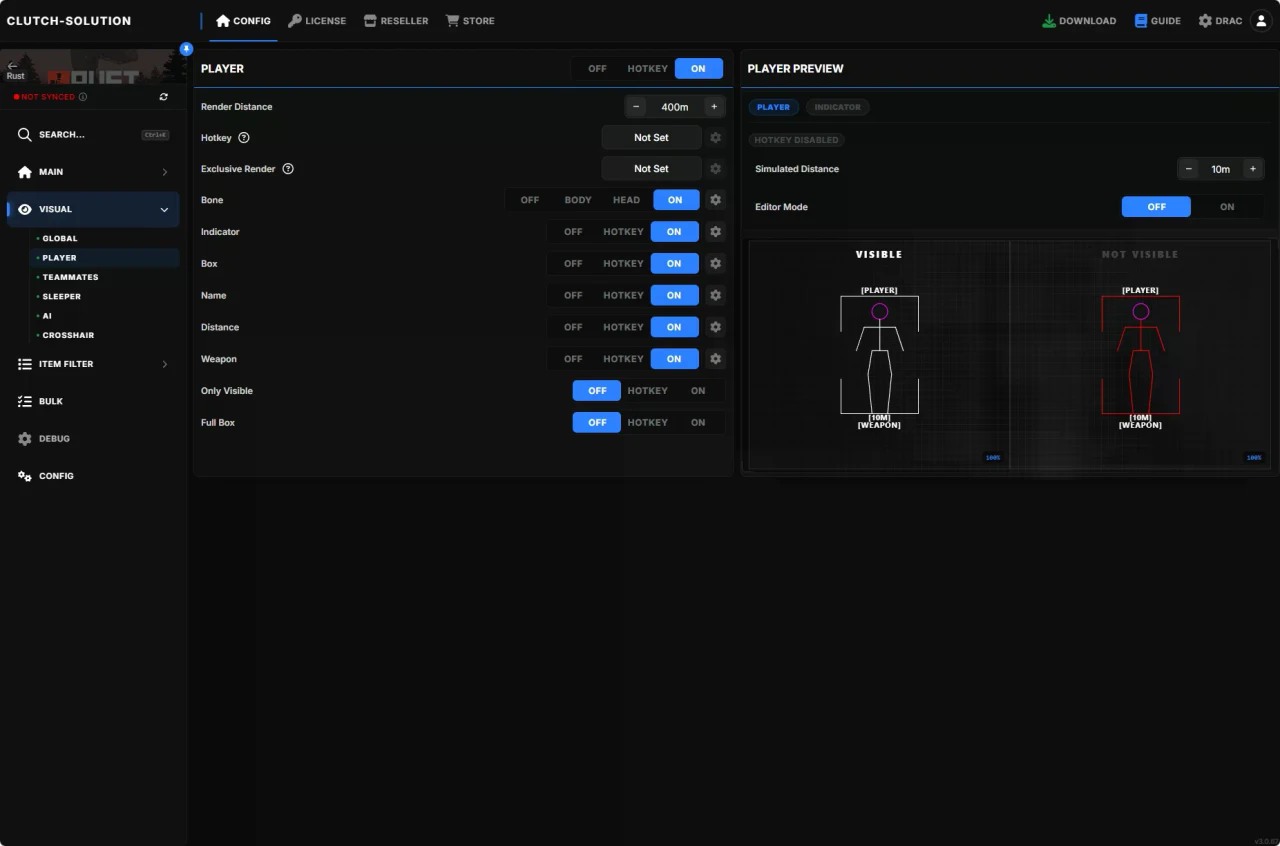Viewport: 1280px width, 846px height.
Task: Turn Indicator OFF
Action: [x=573, y=232]
